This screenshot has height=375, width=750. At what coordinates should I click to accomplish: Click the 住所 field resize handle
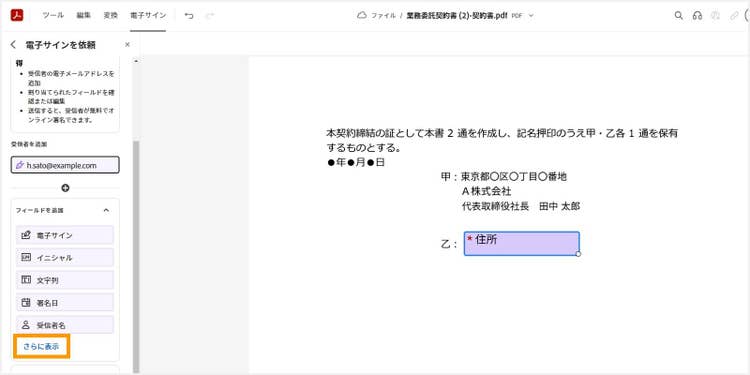tap(578, 254)
